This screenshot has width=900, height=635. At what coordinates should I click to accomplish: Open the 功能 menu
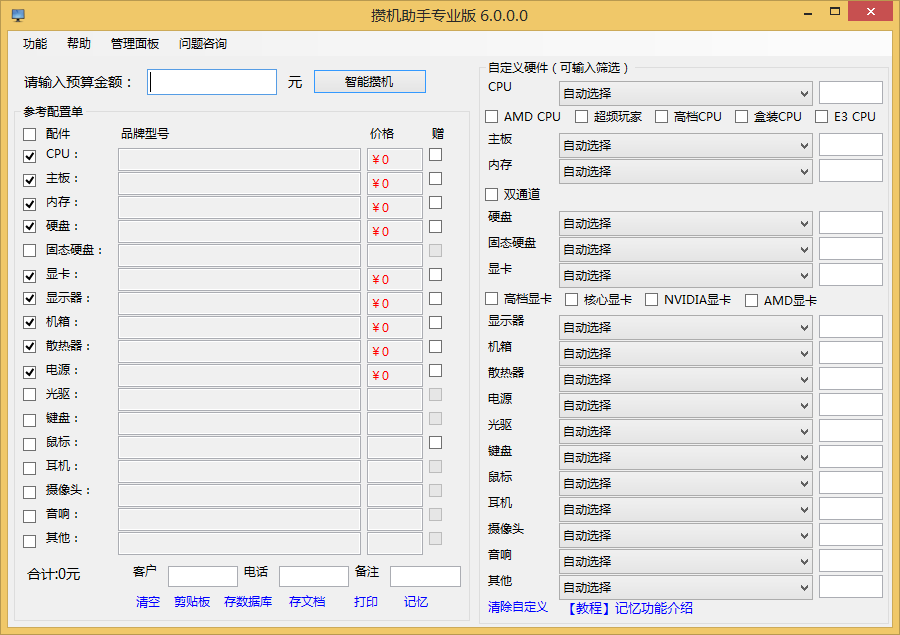(35, 44)
